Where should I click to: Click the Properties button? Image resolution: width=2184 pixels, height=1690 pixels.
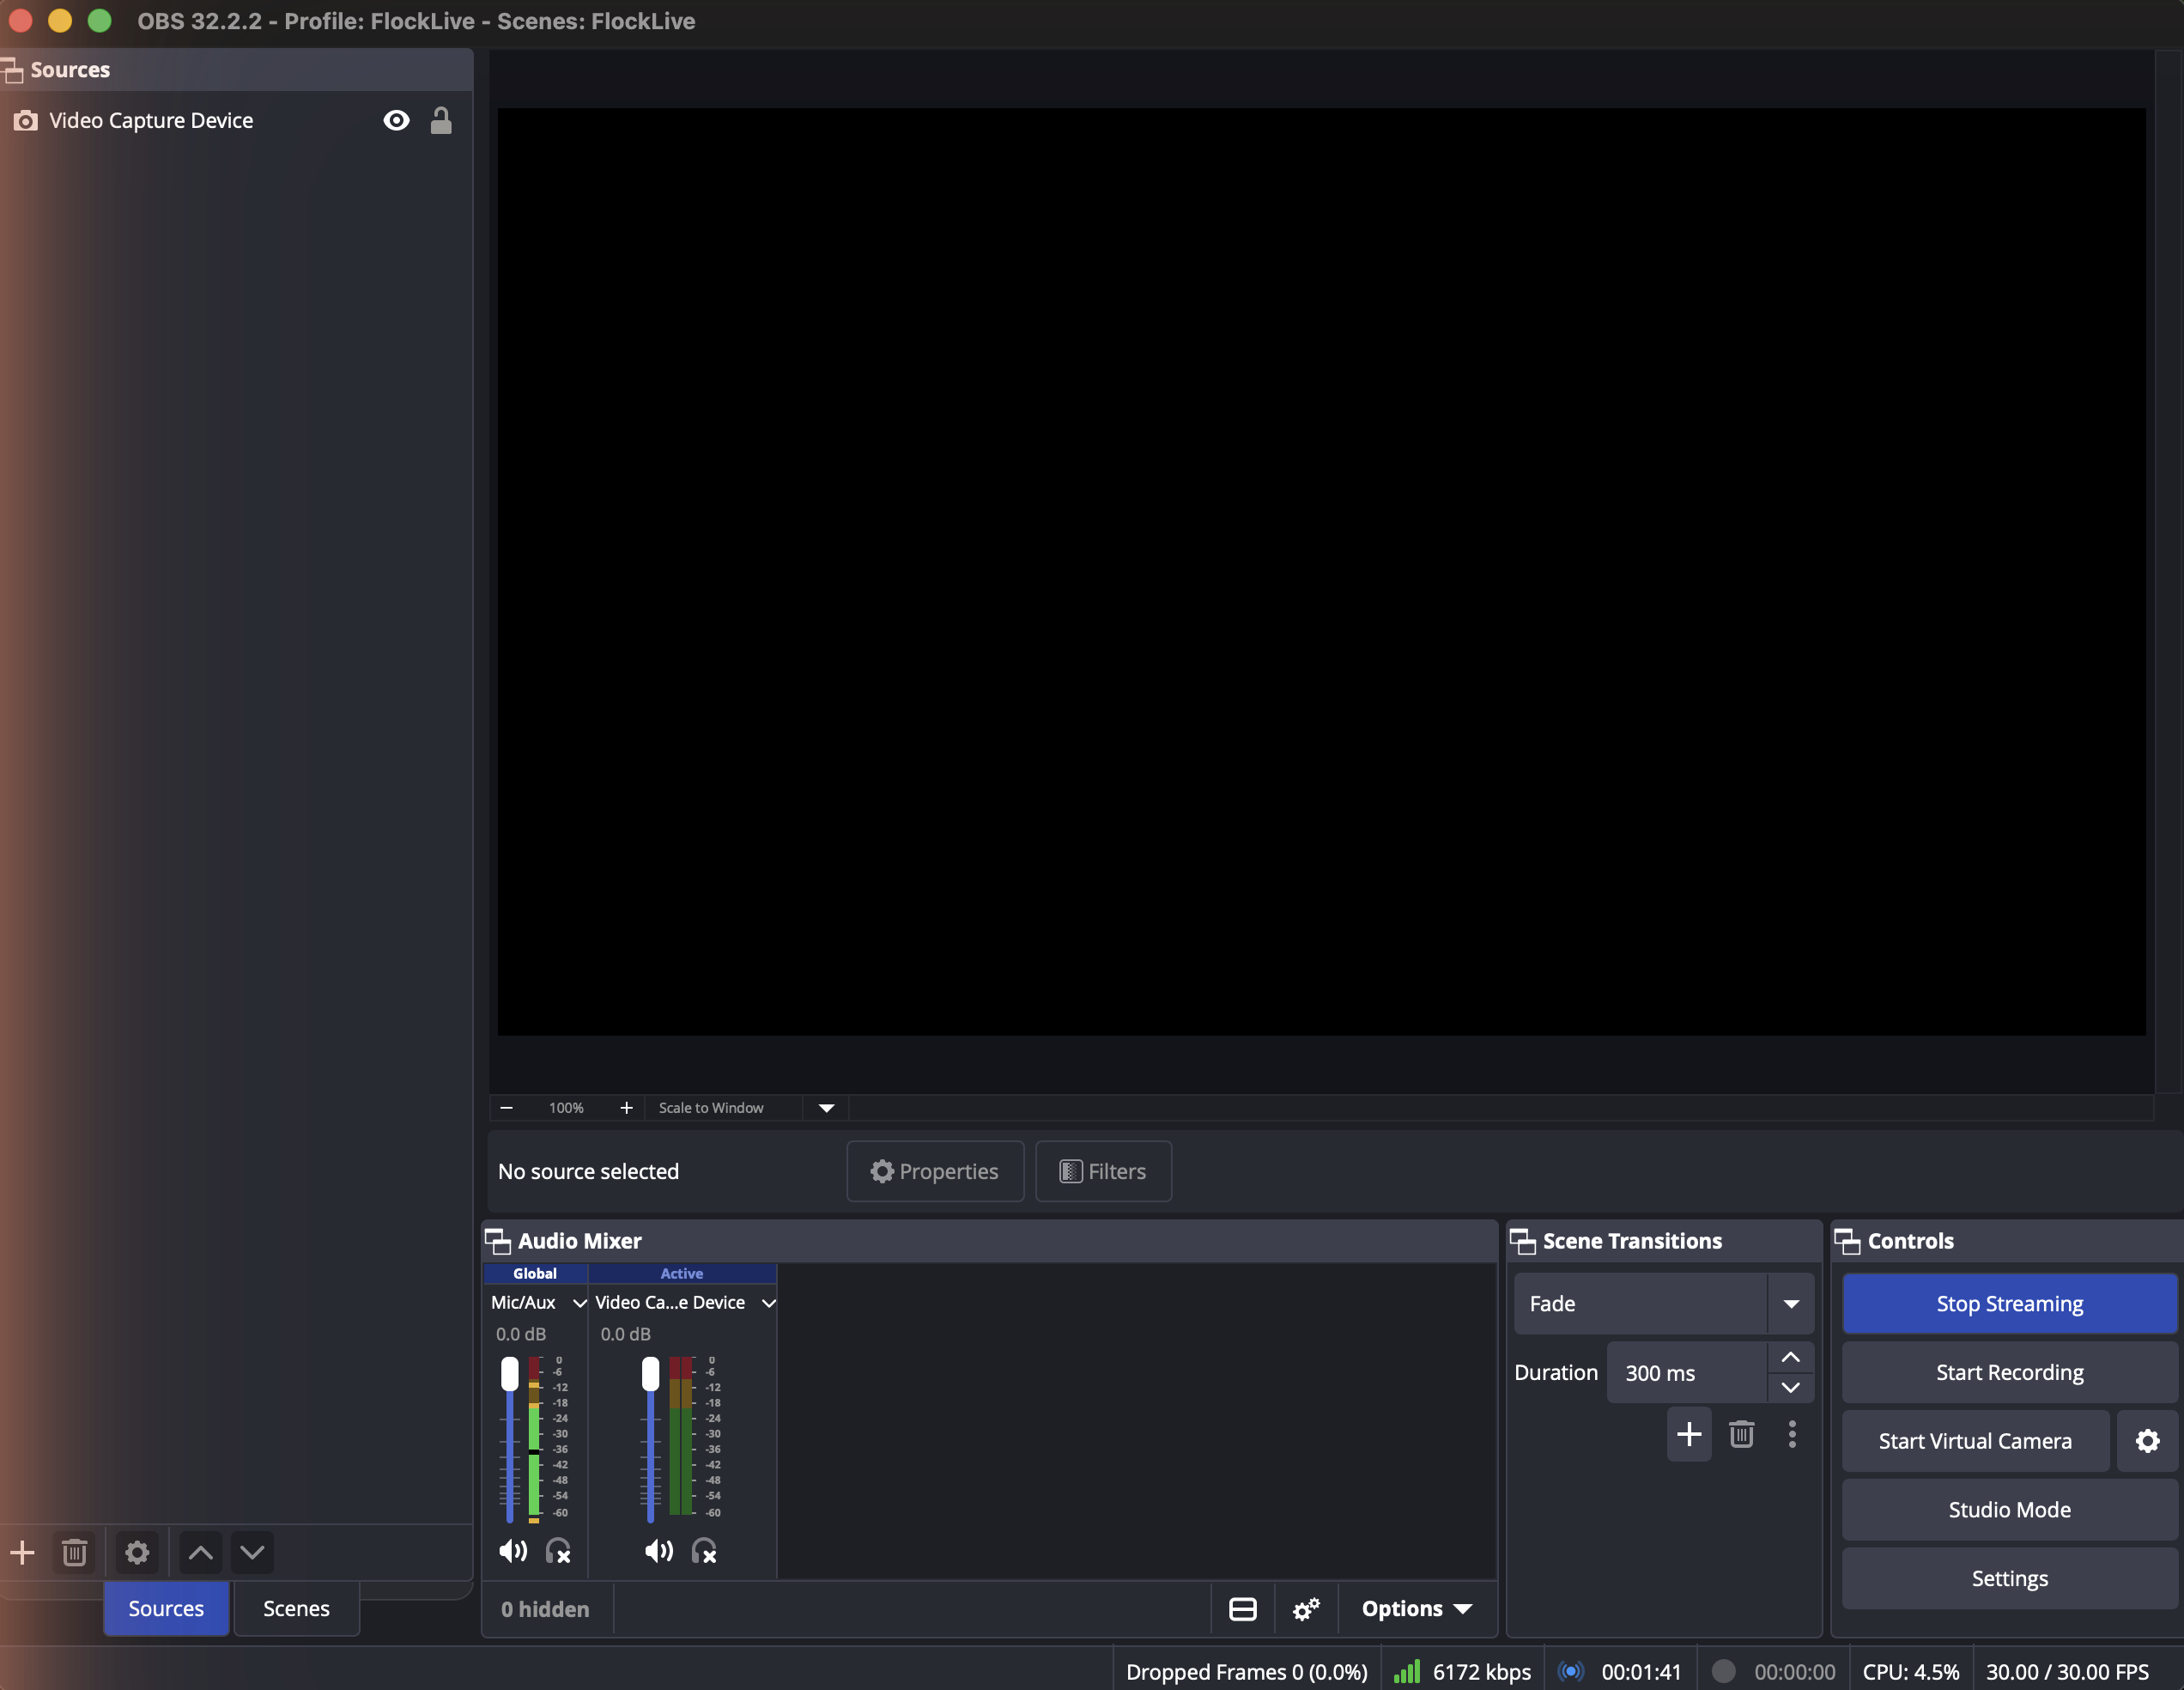(935, 1172)
